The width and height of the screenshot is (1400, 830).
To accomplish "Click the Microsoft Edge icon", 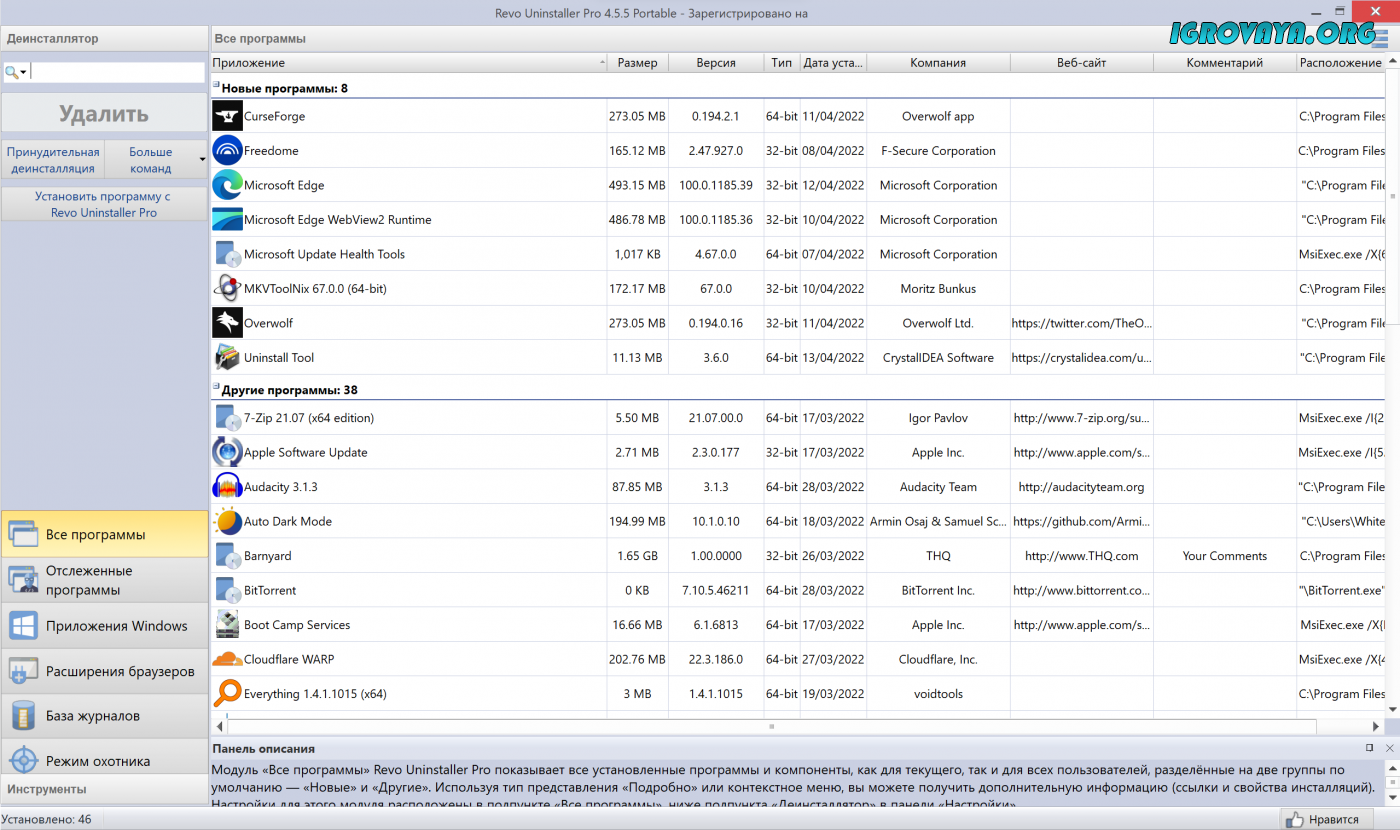I will point(227,185).
